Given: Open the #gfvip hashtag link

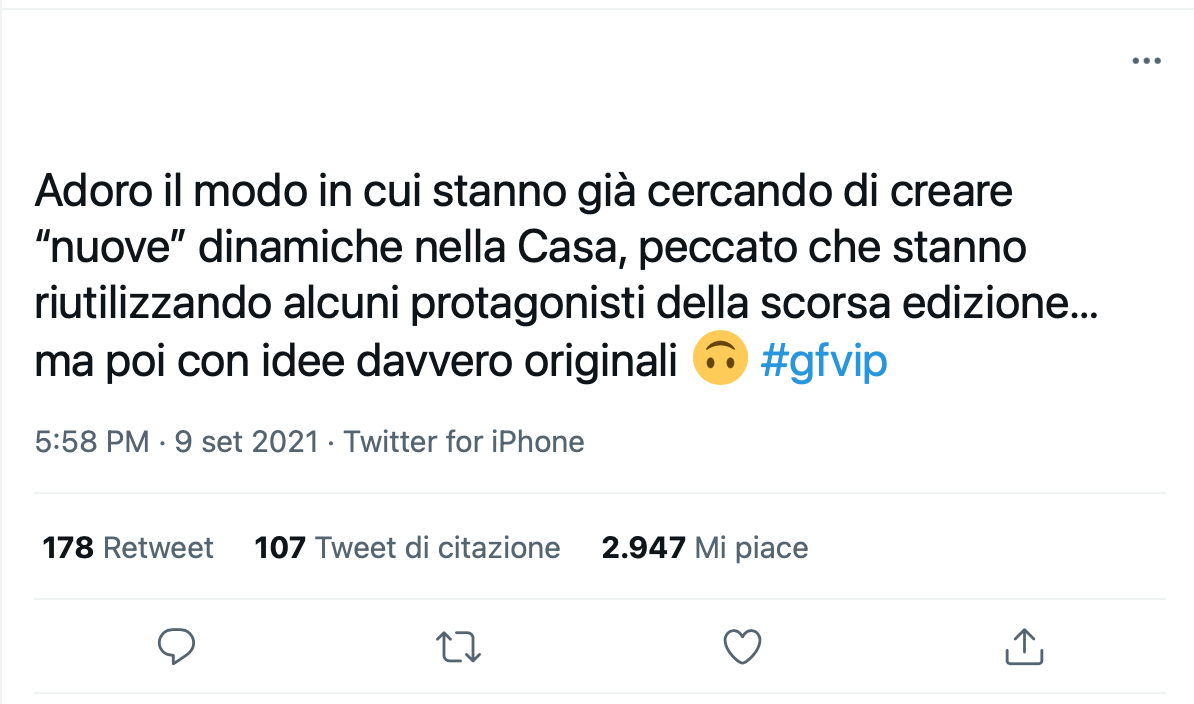Looking at the screenshot, I should coord(824,361).
